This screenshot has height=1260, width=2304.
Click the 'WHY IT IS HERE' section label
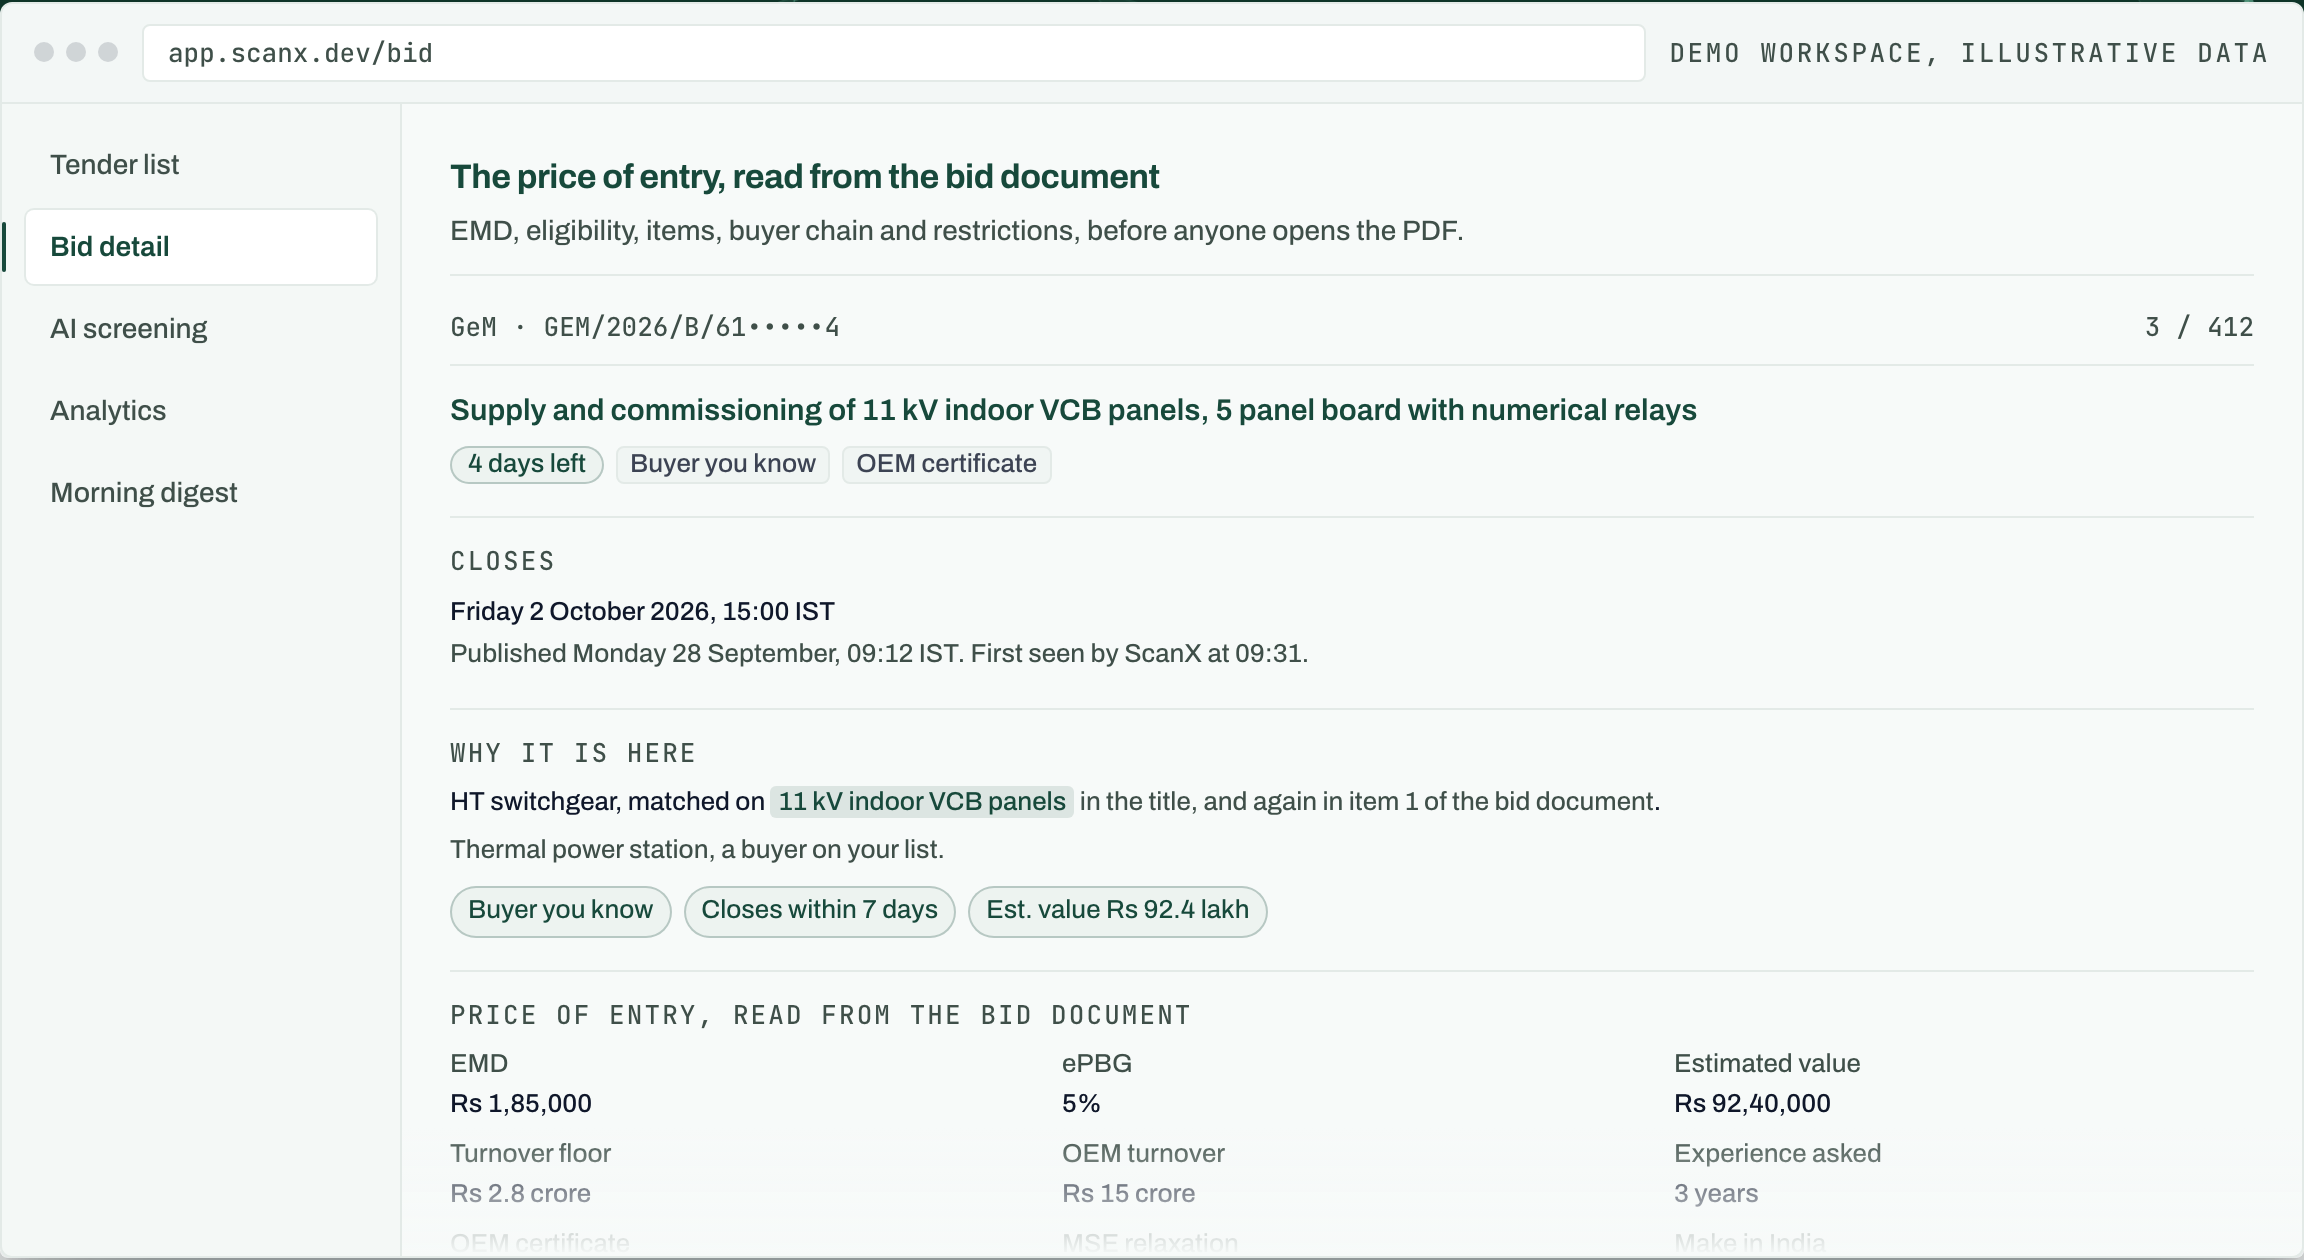(x=573, y=753)
